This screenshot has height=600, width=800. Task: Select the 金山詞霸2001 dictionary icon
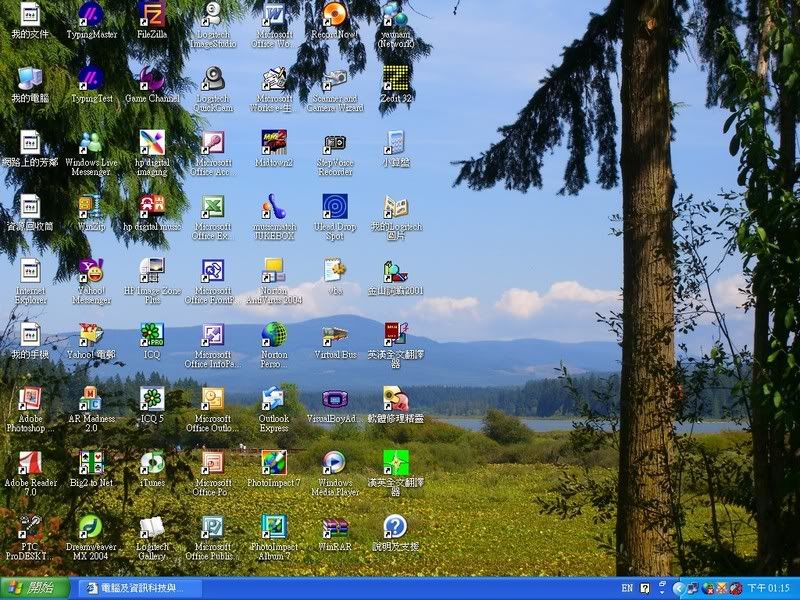(x=396, y=270)
